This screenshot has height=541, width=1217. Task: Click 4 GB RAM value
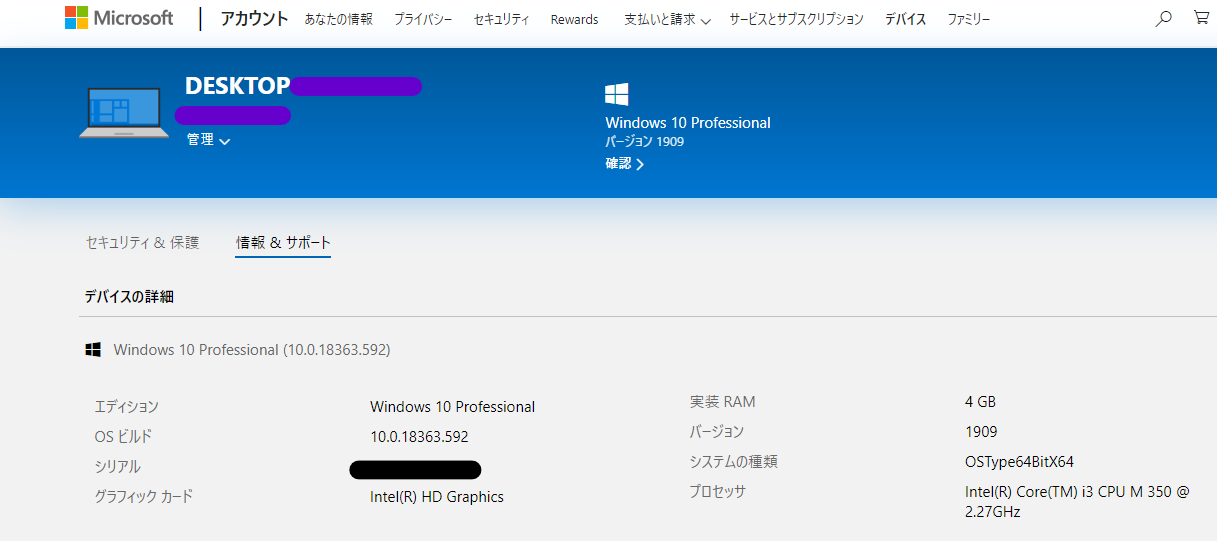tap(980, 402)
